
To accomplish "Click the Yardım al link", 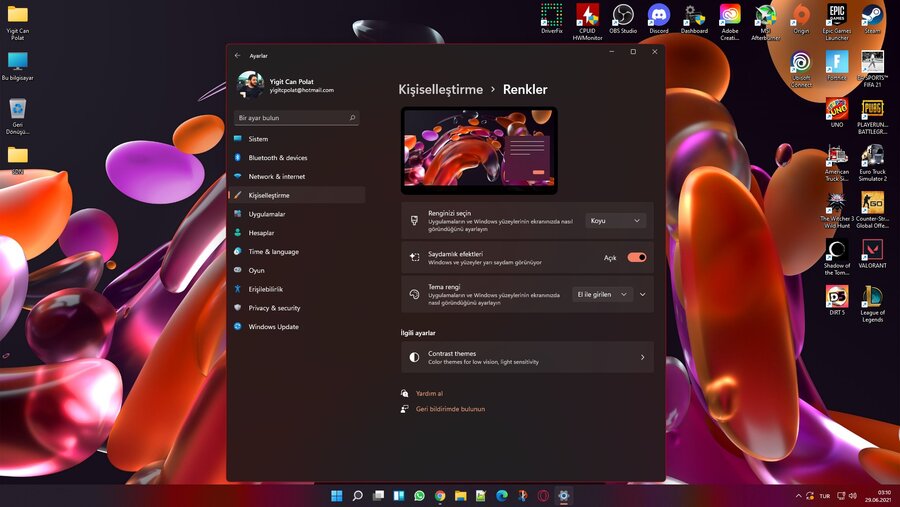I will (429, 393).
